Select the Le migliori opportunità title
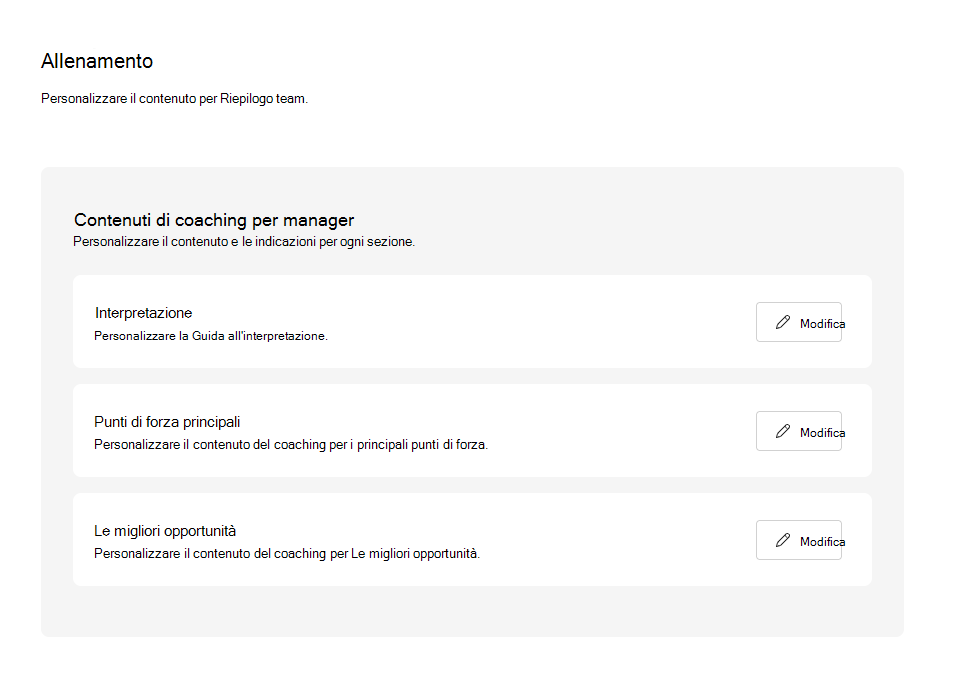The width and height of the screenshot is (972, 689). click(x=165, y=531)
